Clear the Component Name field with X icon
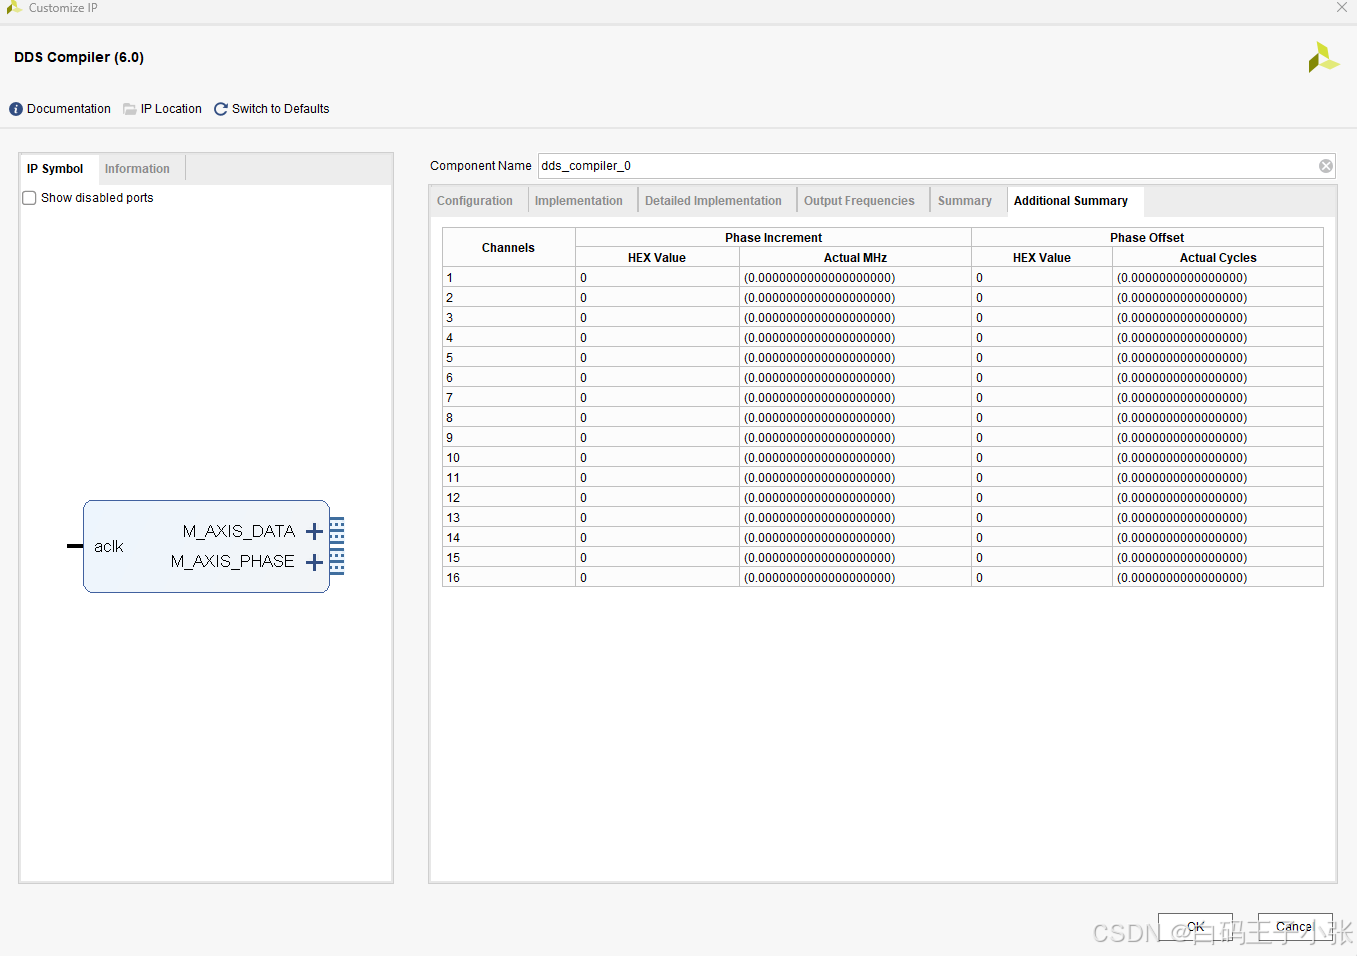Screen dimensions: 1357x956 tap(1326, 166)
